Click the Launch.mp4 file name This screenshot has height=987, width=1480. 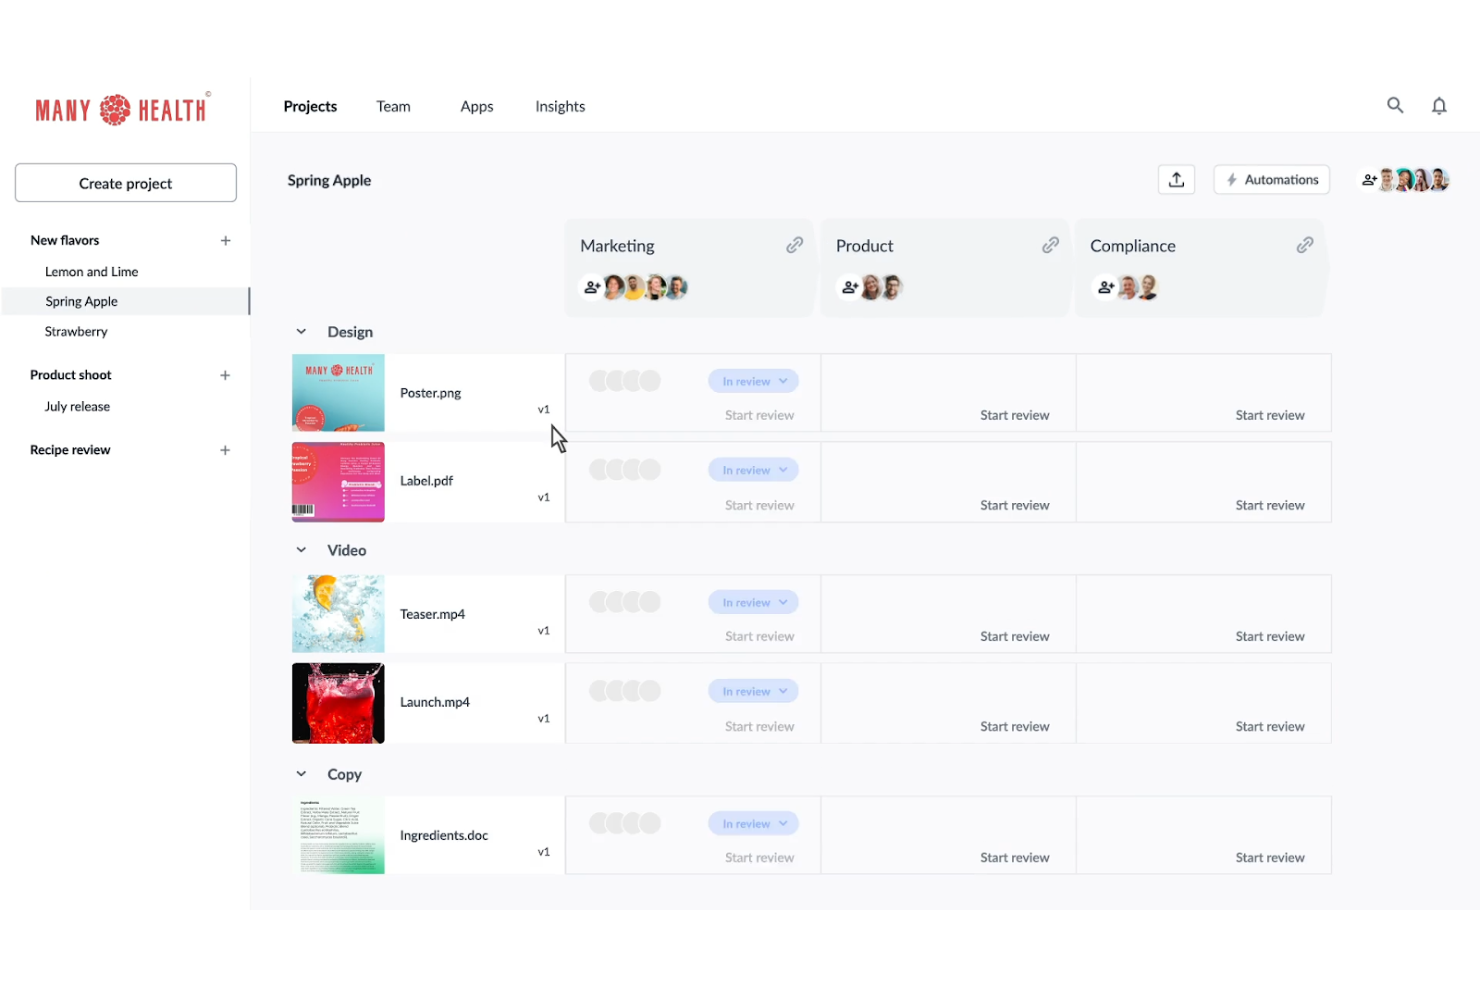point(435,702)
